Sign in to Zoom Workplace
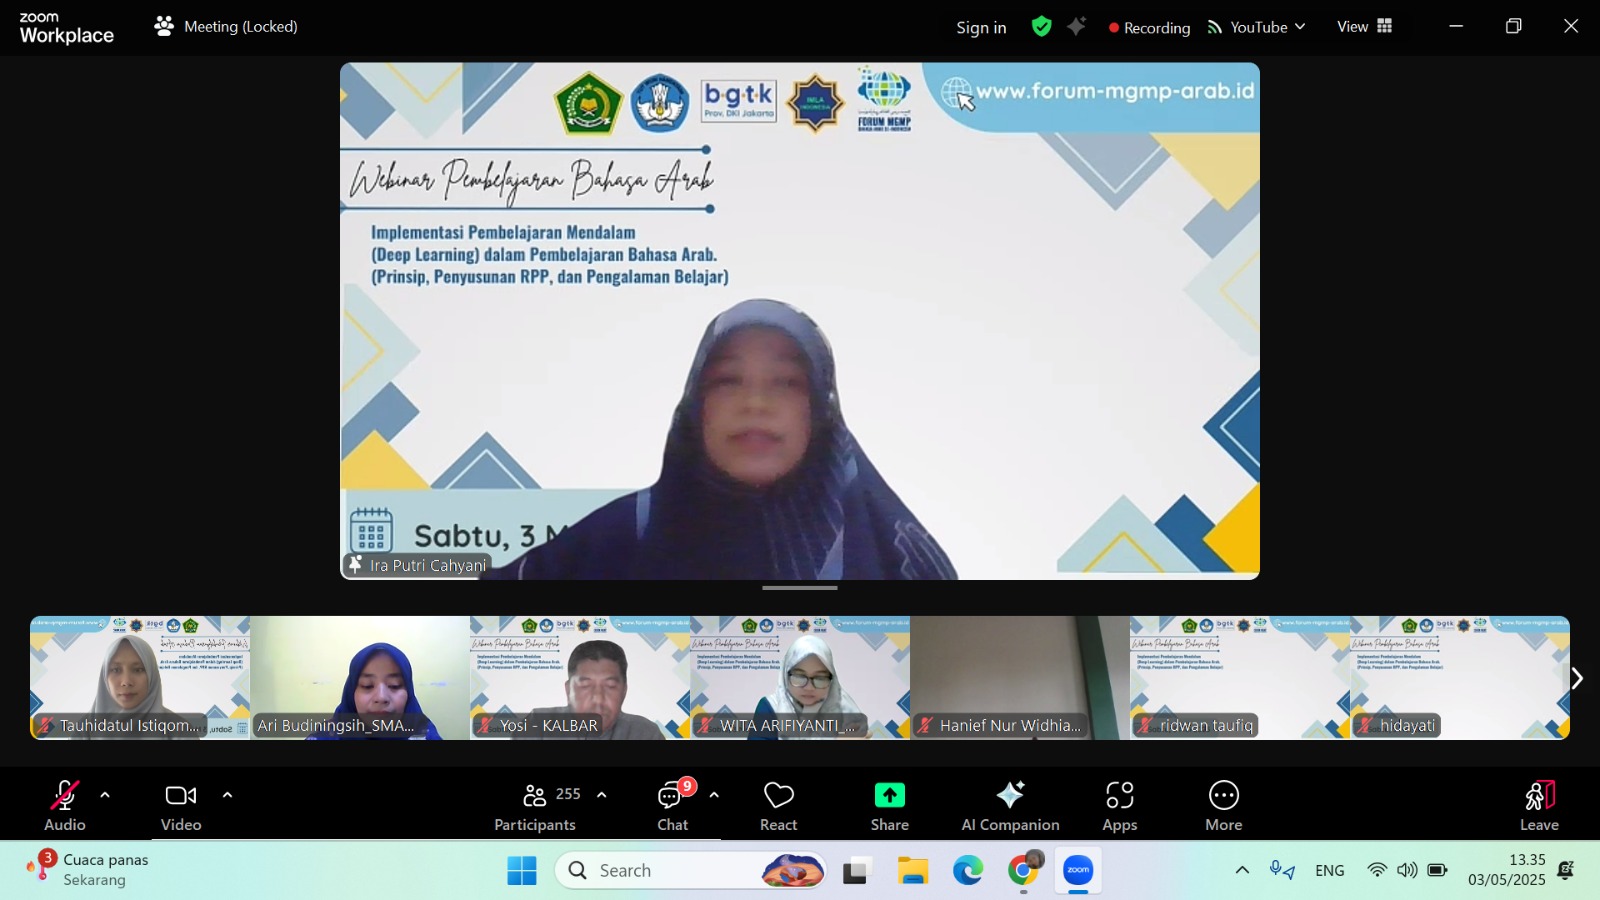The height and width of the screenshot is (900, 1600). click(x=980, y=27)
